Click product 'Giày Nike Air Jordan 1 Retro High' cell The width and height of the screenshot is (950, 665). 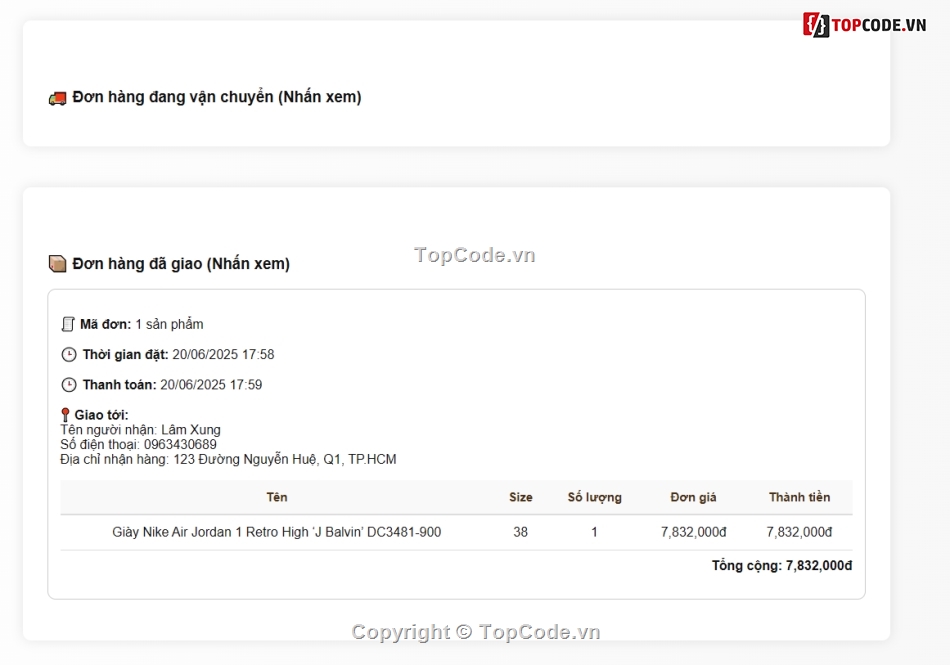click(277, 532)
